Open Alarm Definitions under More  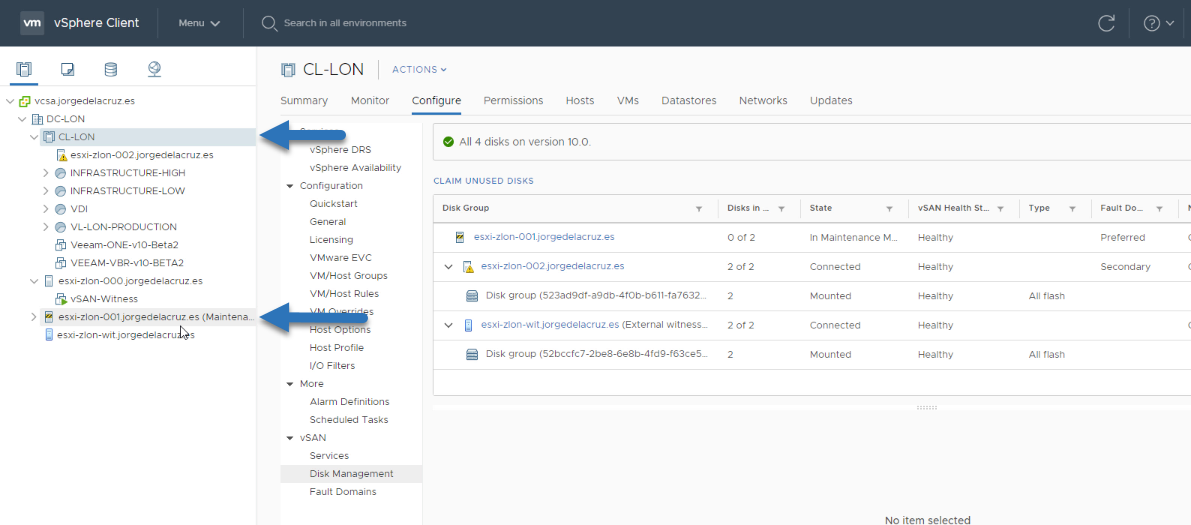click(349, 402)
